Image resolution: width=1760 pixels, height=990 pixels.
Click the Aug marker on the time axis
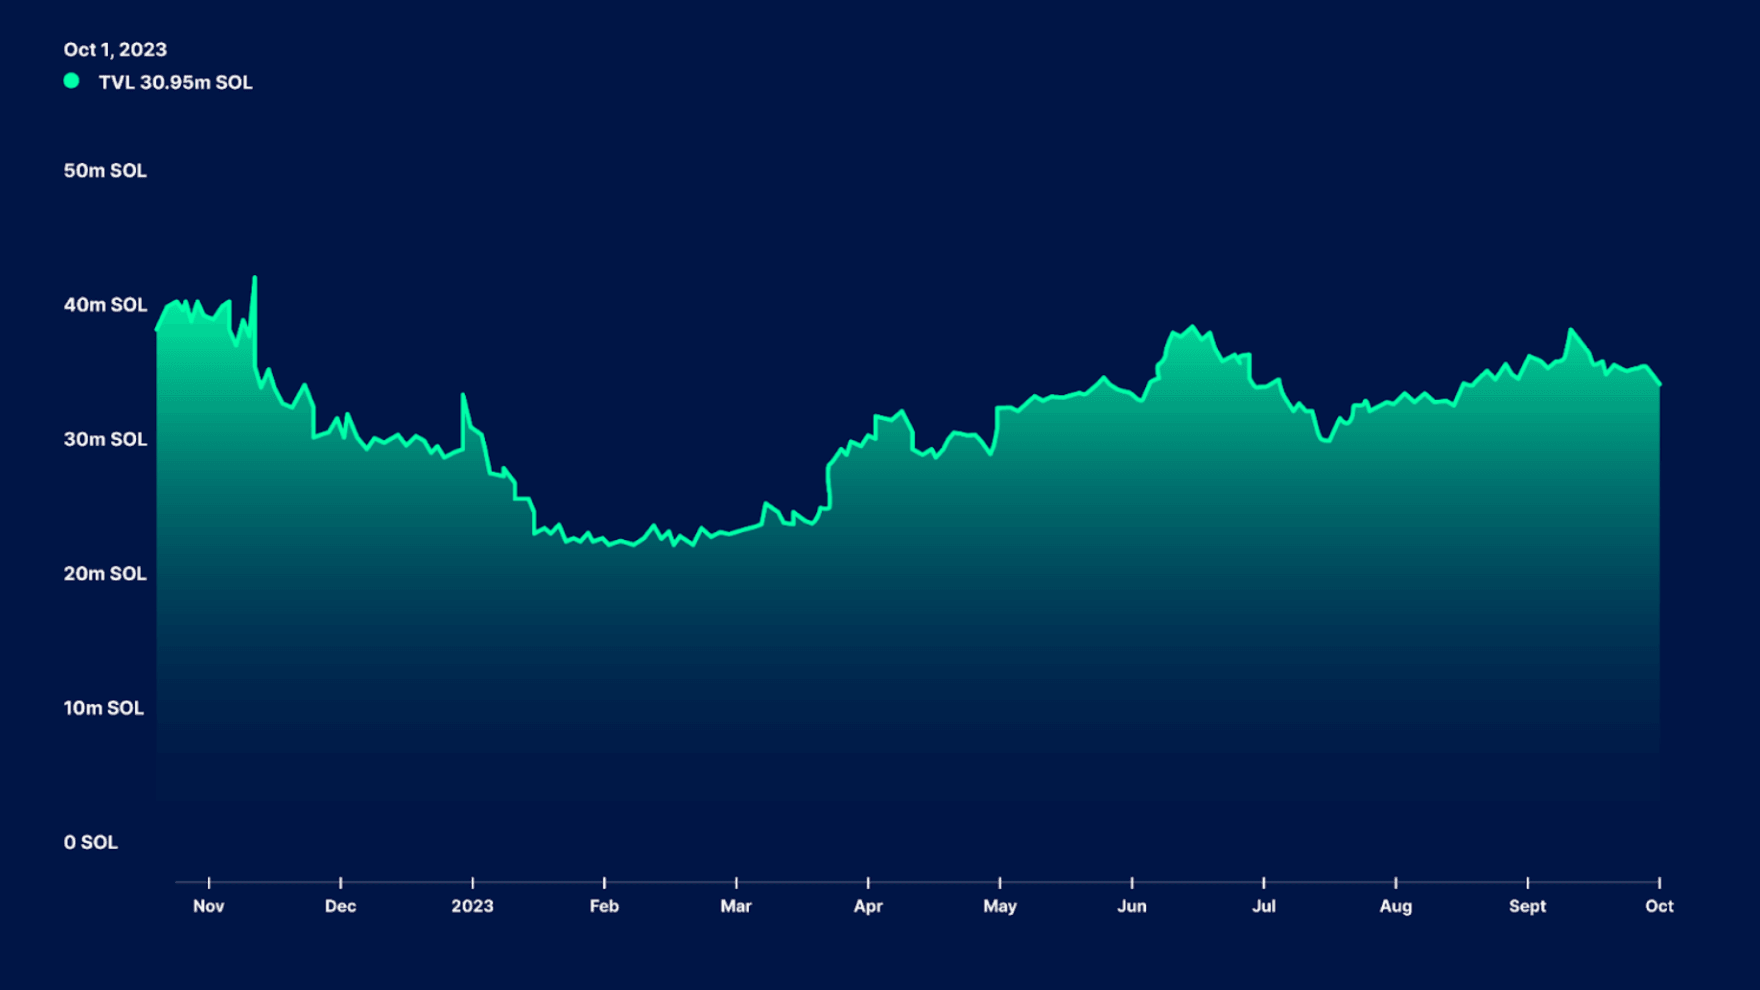pyautogui.click(x=1396, y=906)
